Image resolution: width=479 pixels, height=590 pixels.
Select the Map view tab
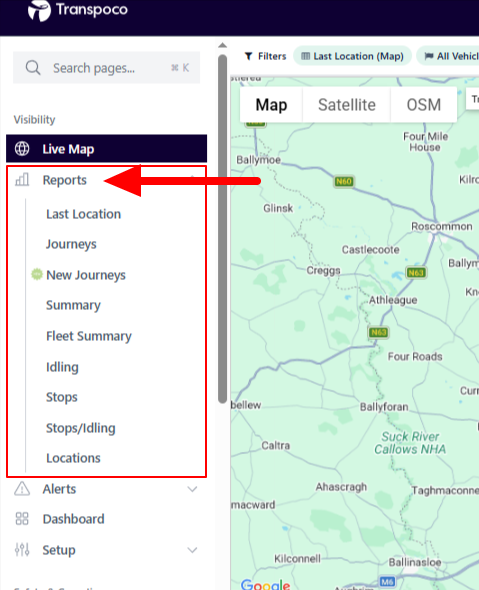(271, 105)
